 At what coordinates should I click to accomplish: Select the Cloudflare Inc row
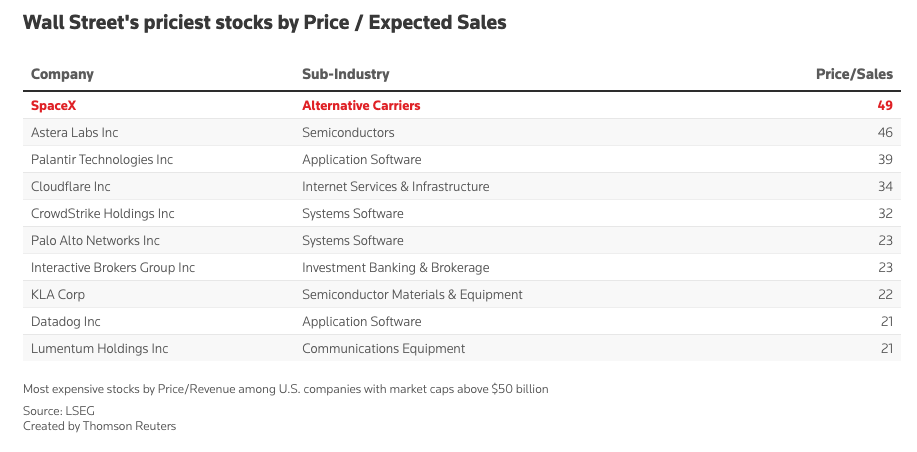click(462, 187)
